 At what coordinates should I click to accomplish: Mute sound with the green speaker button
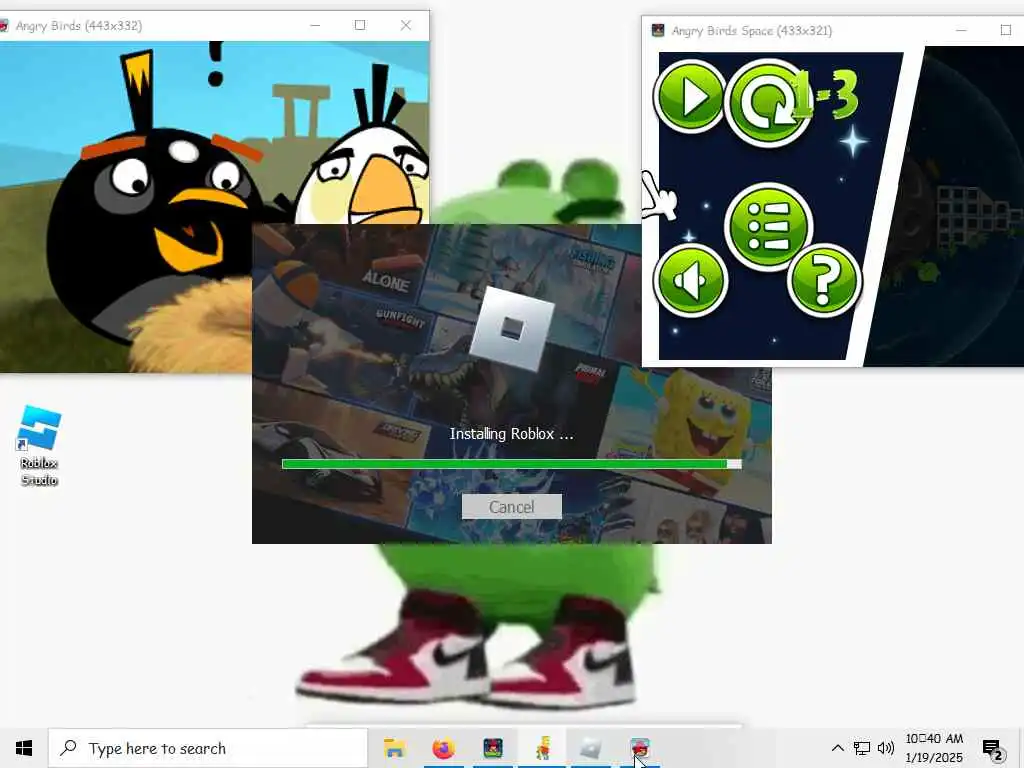point(690,280)
